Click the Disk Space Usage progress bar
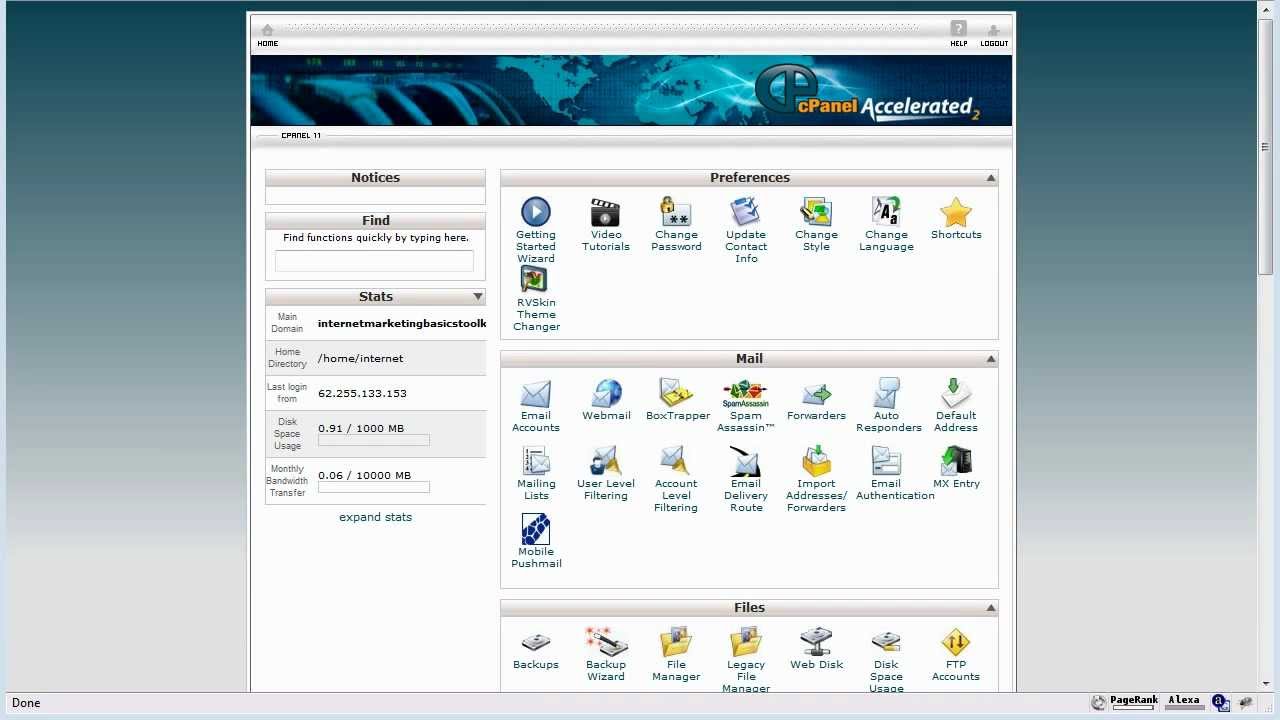Screen dimensions: 1280x720 click(x=374, y=440)
